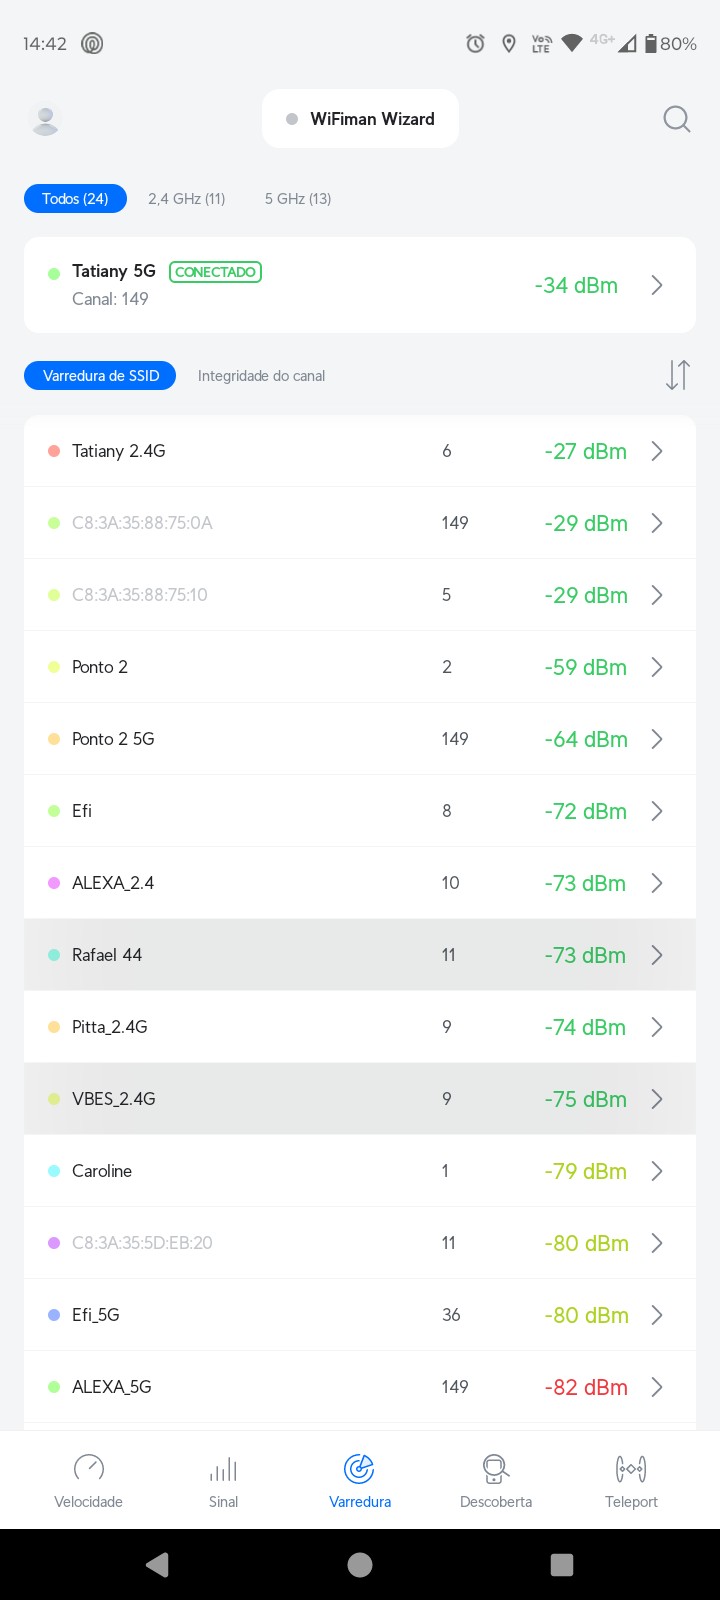Select the Varredura de SSID tab
720x1600 pixels.
point(100,376)
